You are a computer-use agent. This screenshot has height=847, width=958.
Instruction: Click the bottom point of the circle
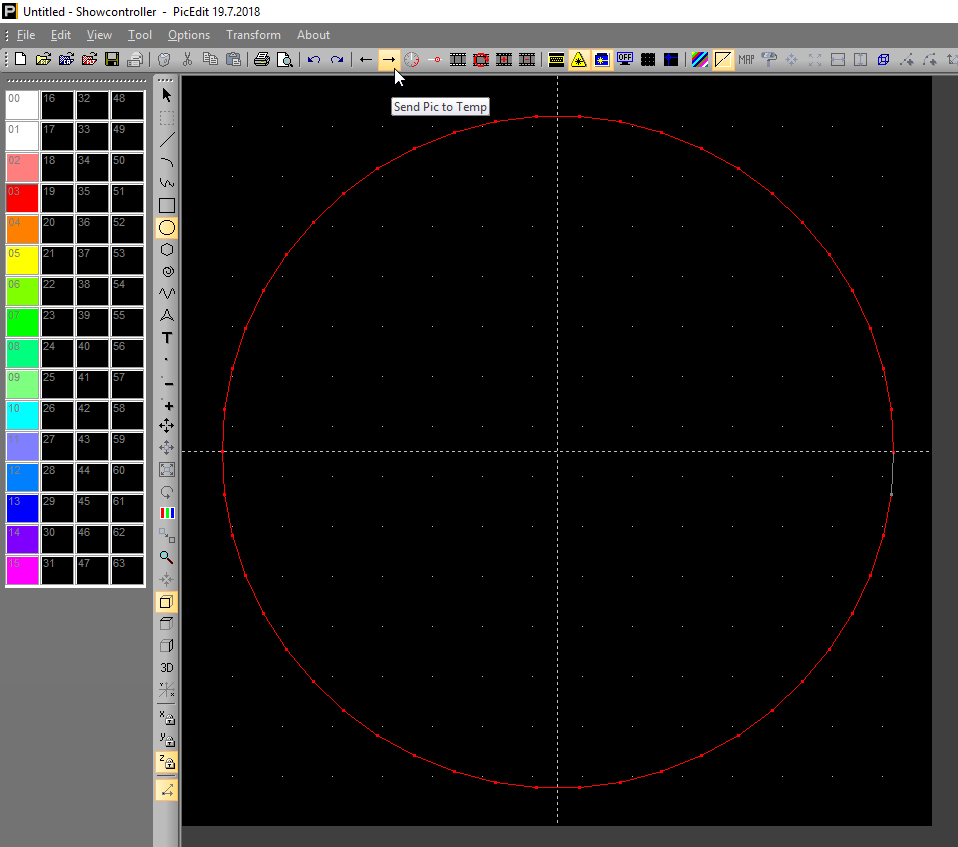click(x=558, y=788)
